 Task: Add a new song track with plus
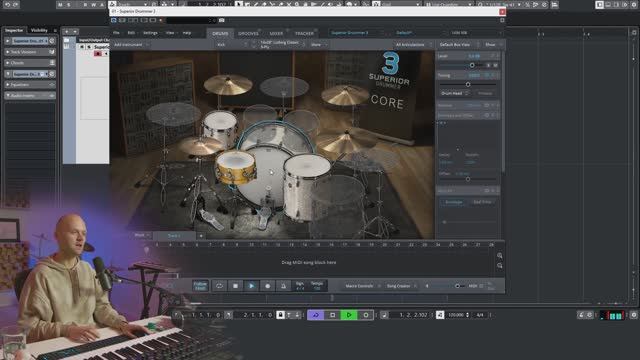(201, 236)
